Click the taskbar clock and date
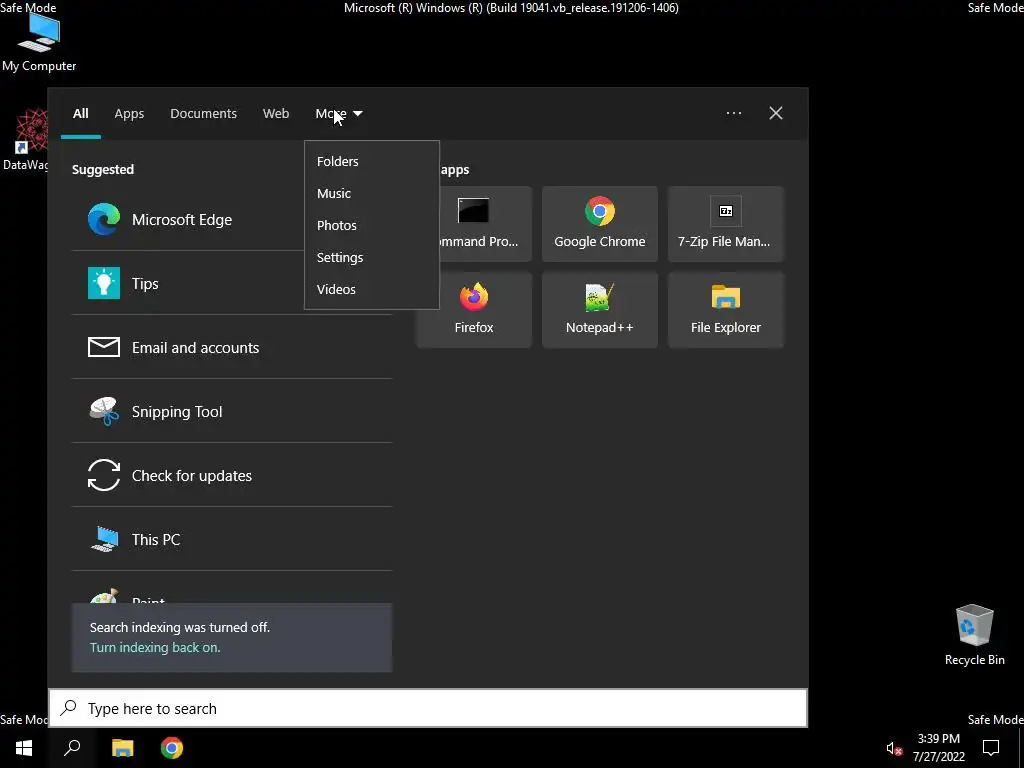The width and height of the screenshot is (1024, 768). tap(938, 748)
